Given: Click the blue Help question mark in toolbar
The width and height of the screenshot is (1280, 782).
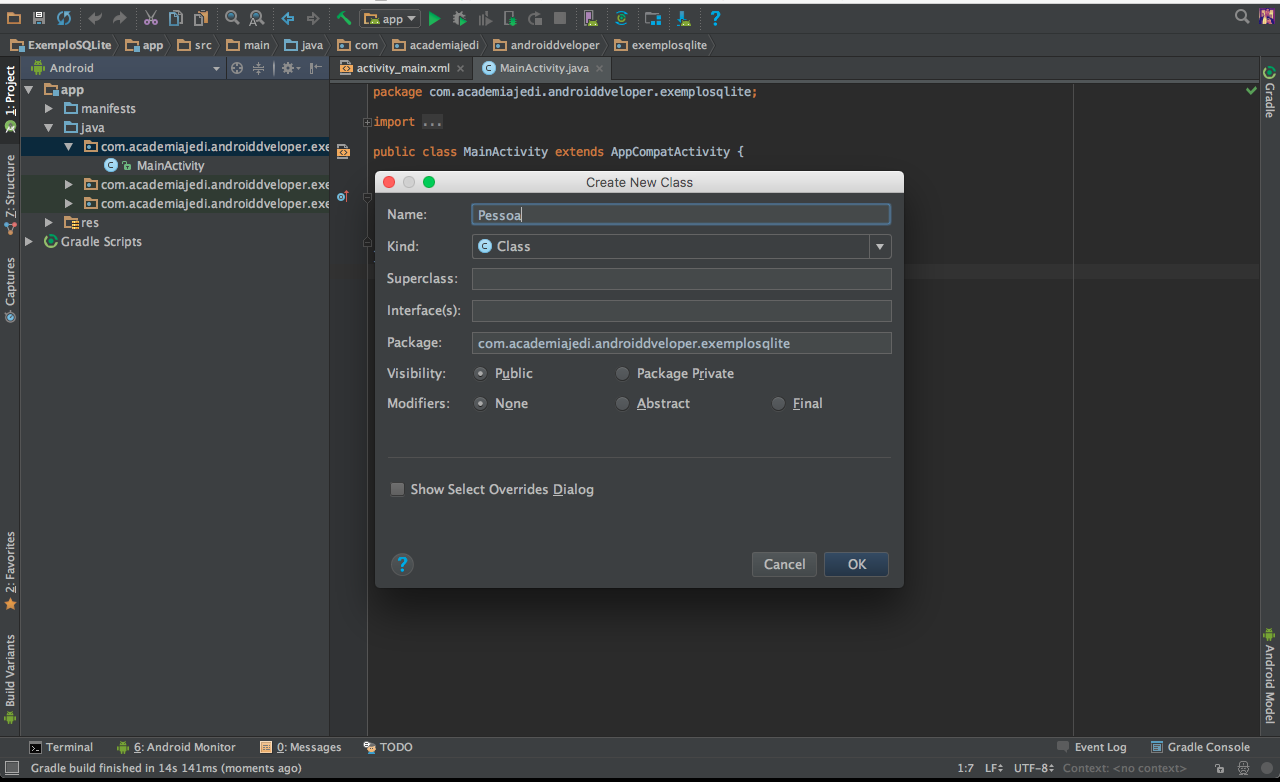Looking at the screenshot, I should 715,18.
